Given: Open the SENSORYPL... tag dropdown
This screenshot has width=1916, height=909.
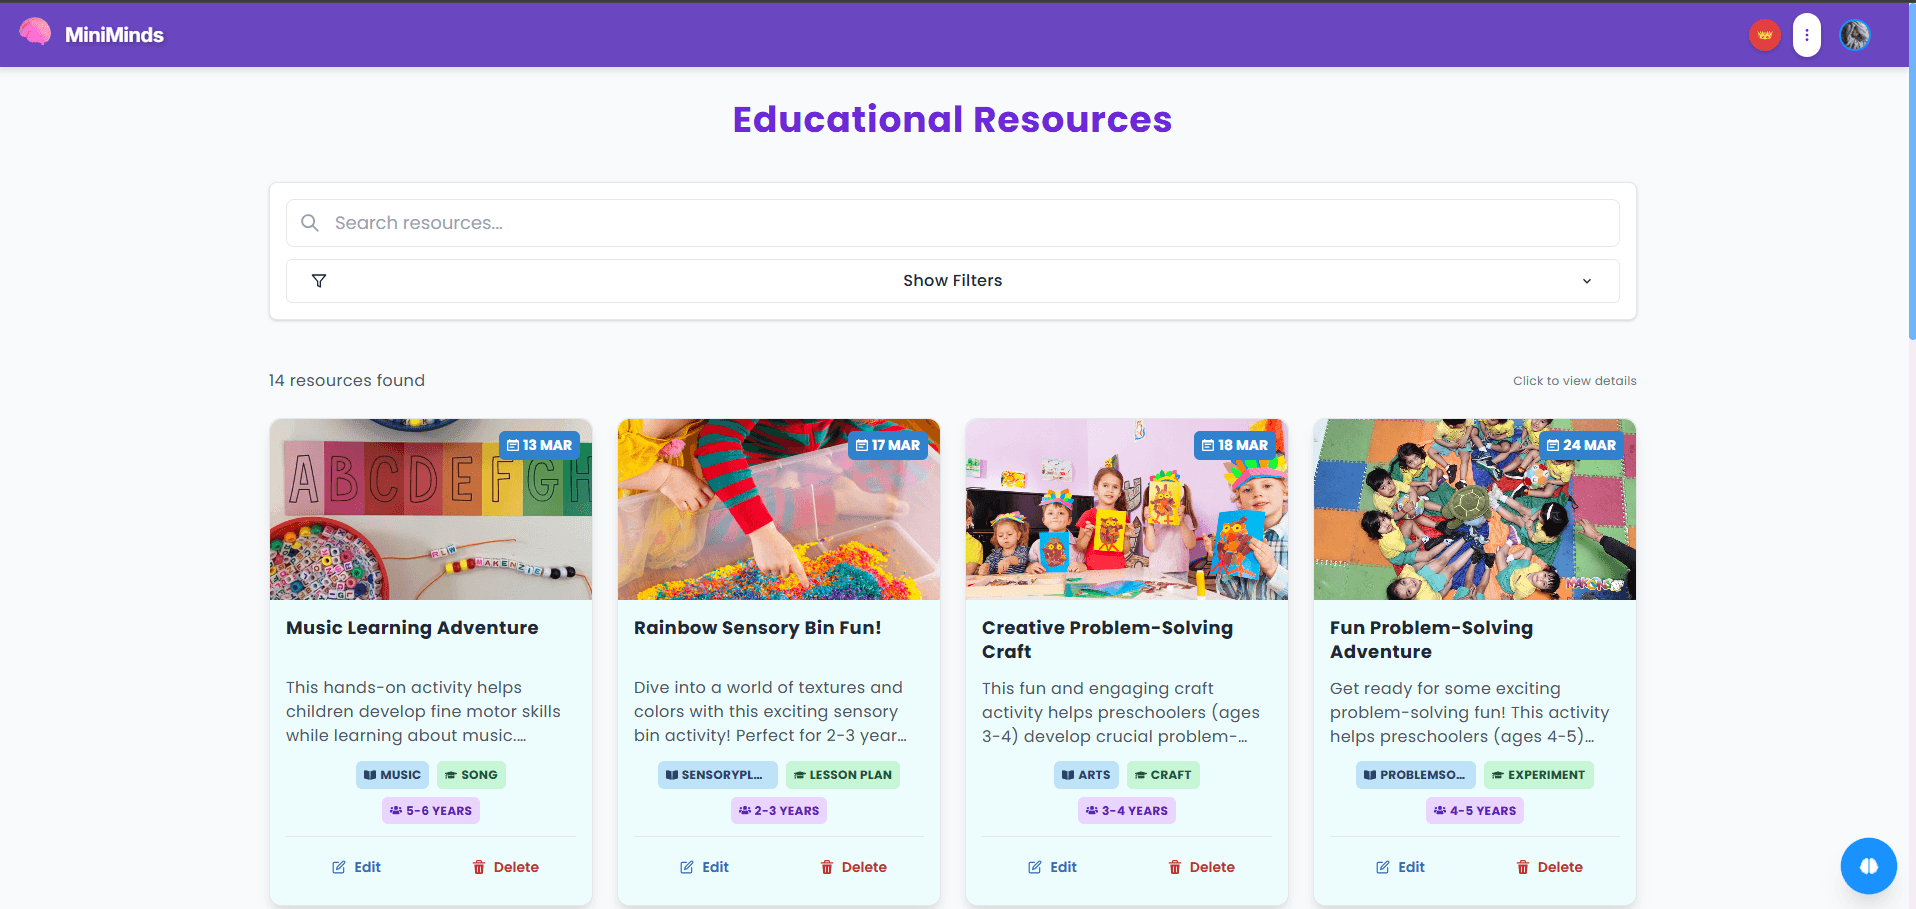Looking at the screenshot, I should pyautogui.click(x=716, y=774).
